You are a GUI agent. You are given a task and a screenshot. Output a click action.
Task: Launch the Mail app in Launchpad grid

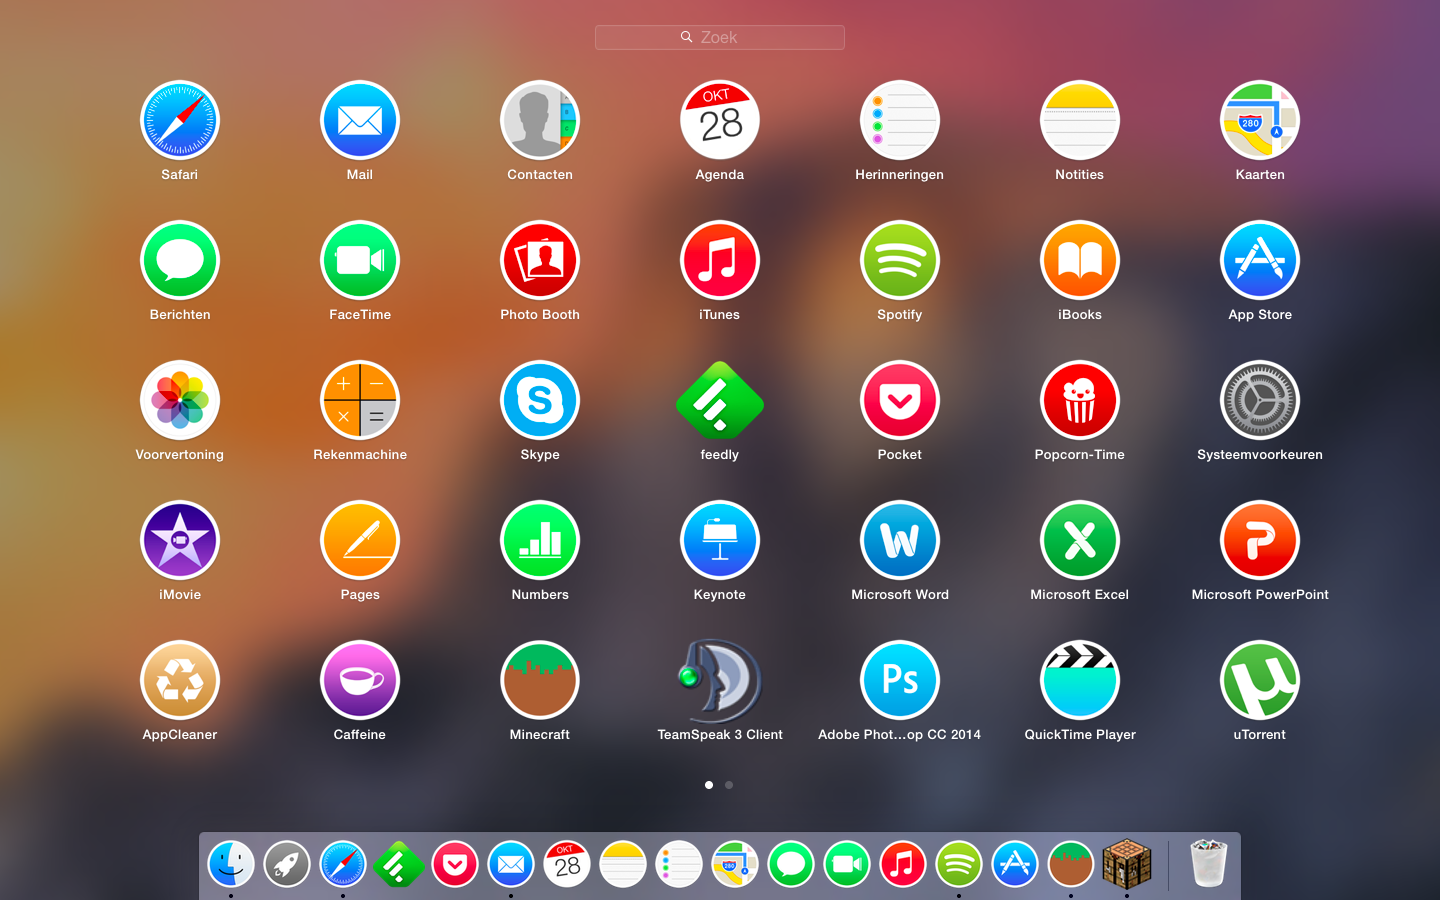pos(360,120)
